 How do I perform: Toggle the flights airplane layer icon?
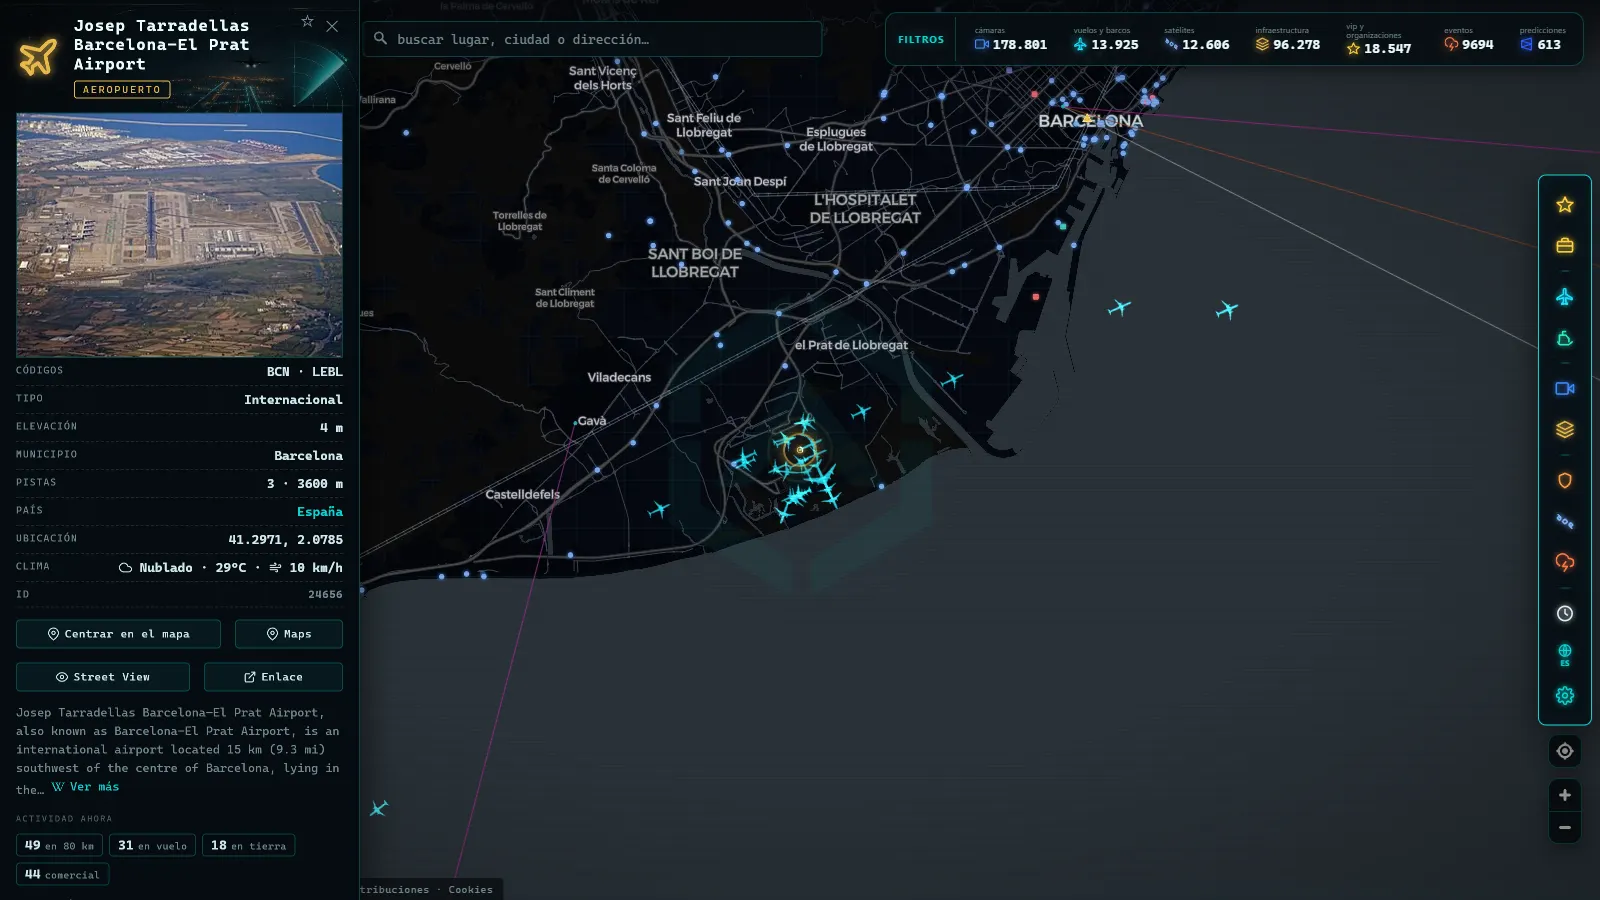point(1565,297)
